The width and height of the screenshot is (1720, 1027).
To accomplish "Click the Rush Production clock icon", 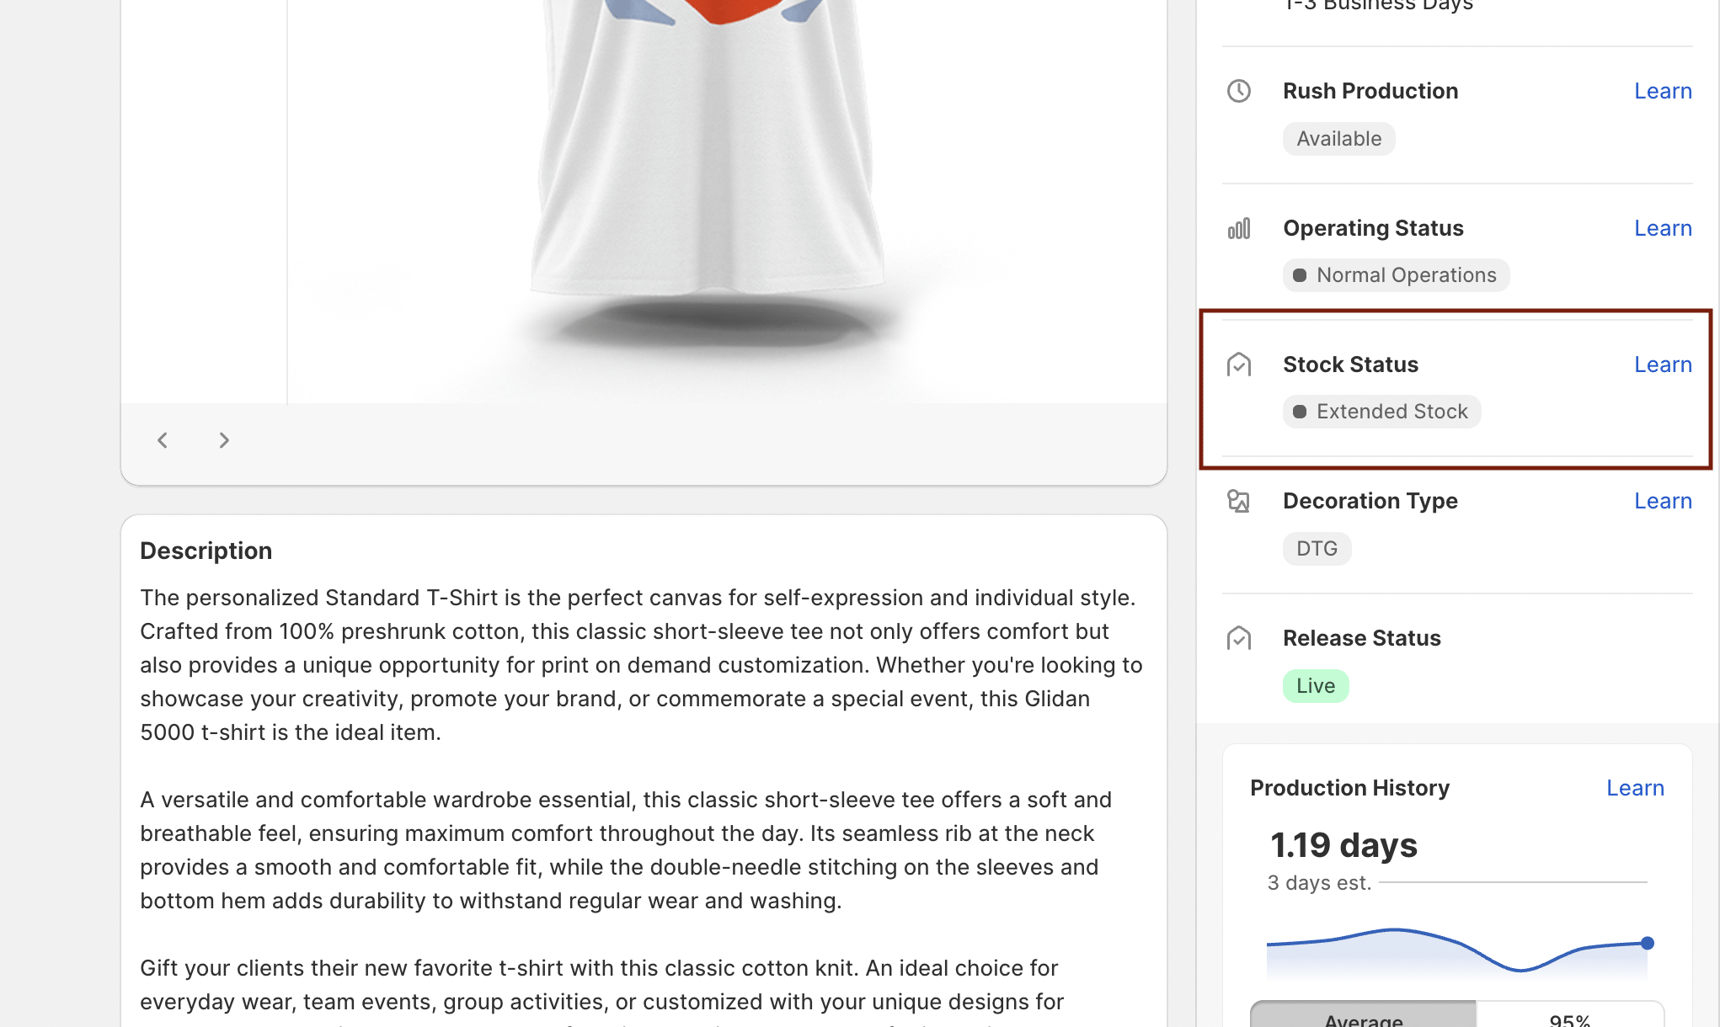I will coord(1239,91).
